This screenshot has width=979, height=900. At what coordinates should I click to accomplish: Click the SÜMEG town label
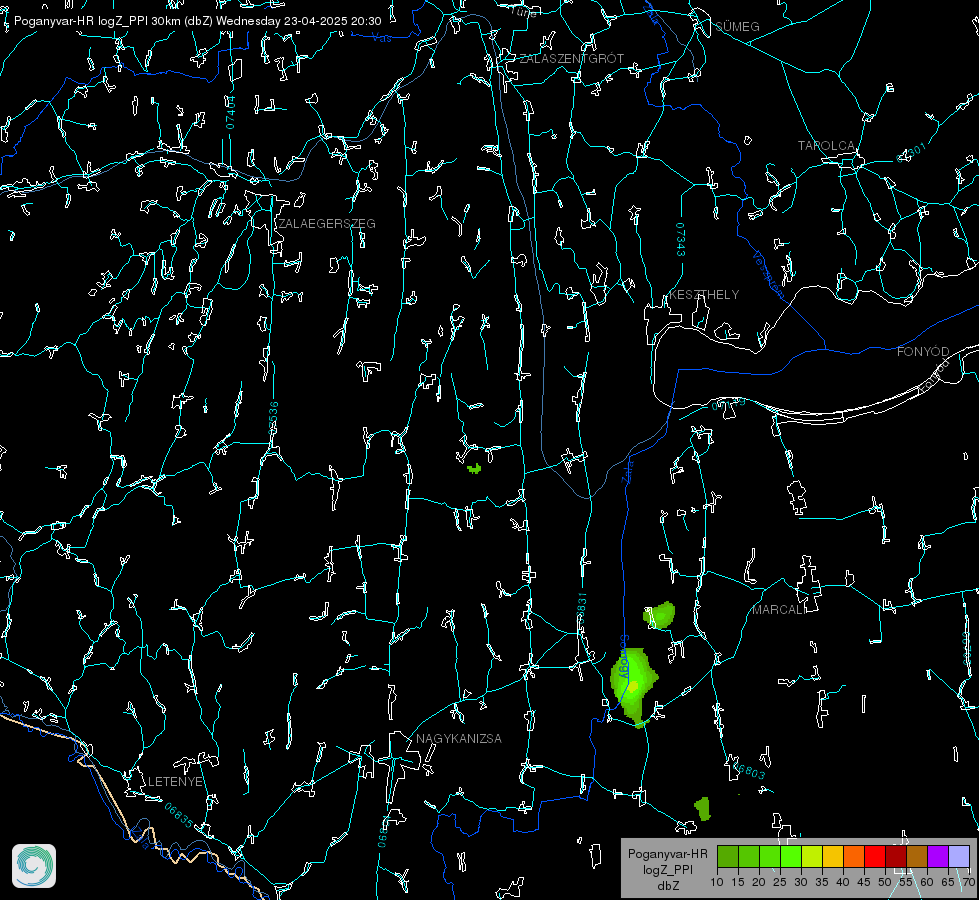tap(737, 26)
